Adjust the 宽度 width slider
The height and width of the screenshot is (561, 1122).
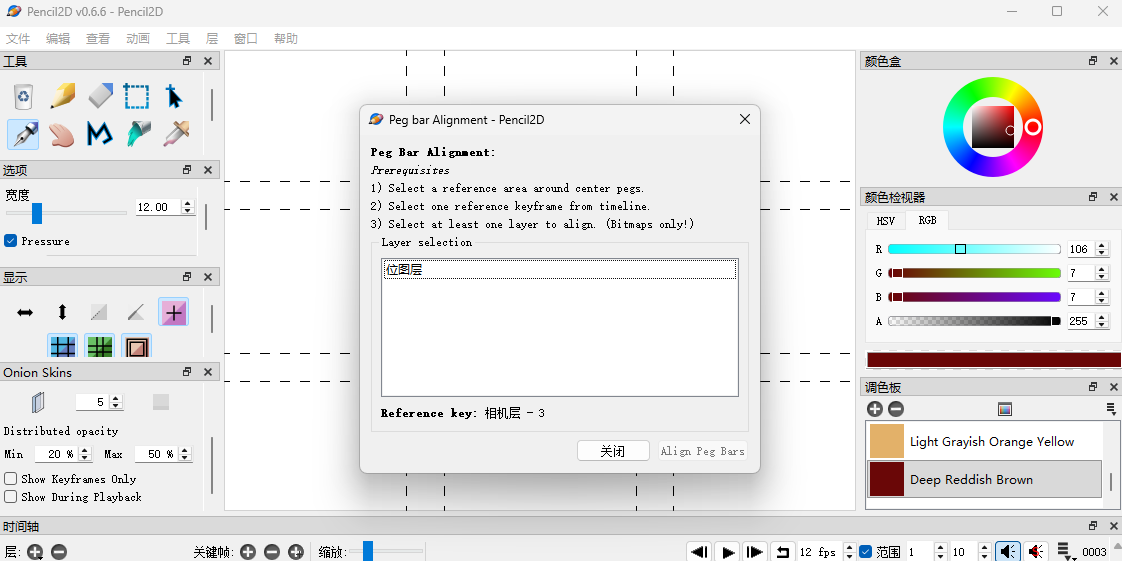[66, 213]
